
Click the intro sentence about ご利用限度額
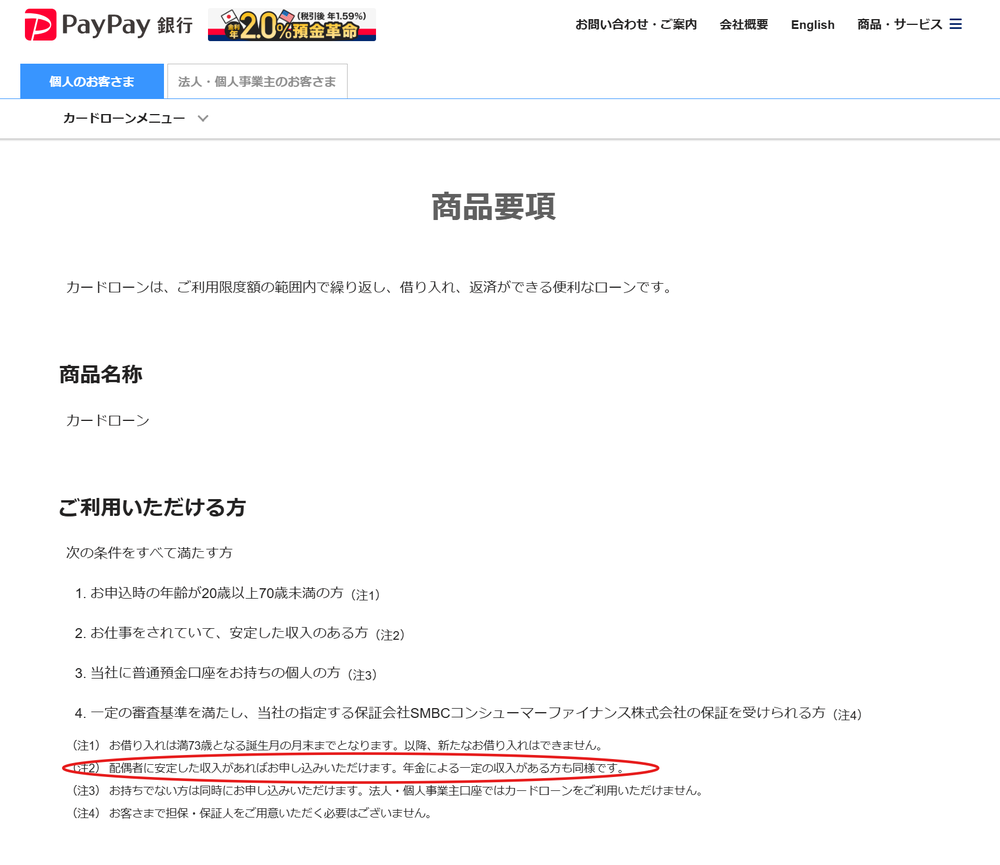coord(369,288)
